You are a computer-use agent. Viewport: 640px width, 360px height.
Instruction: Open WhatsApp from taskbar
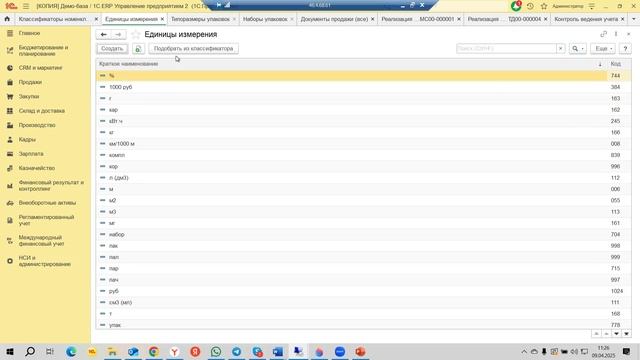click(216, 351)
